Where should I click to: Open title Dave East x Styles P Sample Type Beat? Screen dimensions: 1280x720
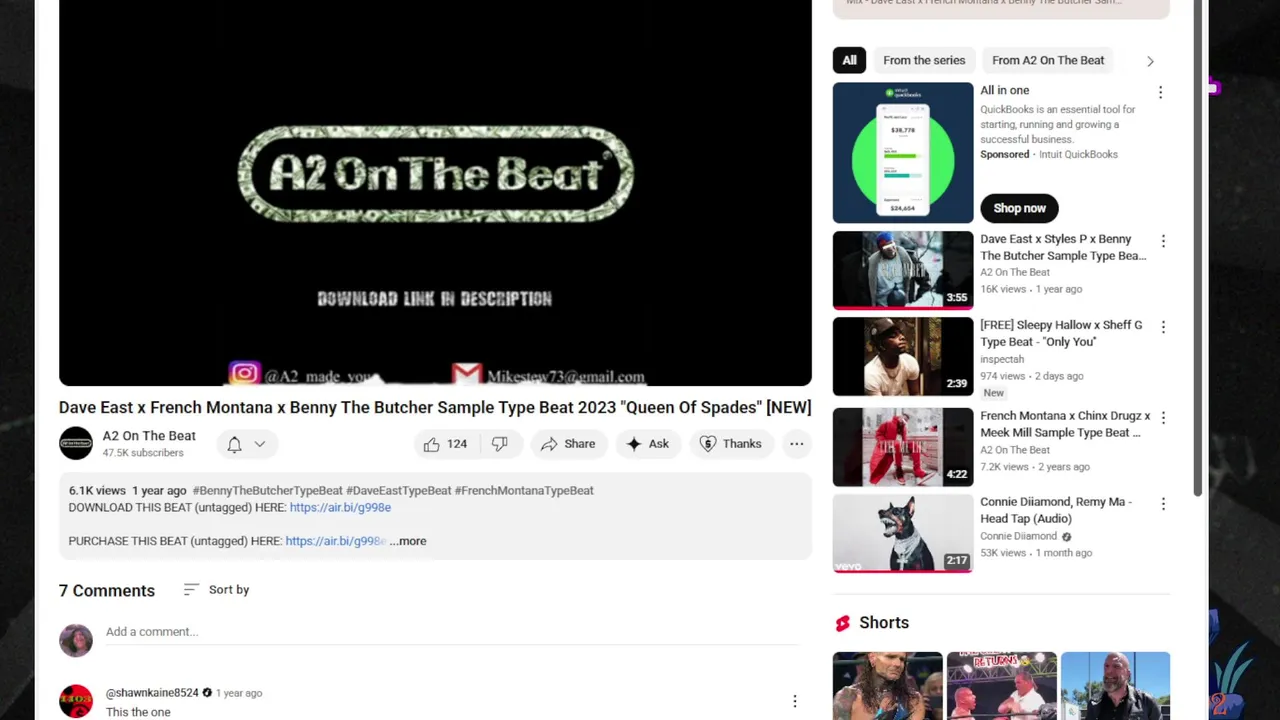click(1063, 248)
